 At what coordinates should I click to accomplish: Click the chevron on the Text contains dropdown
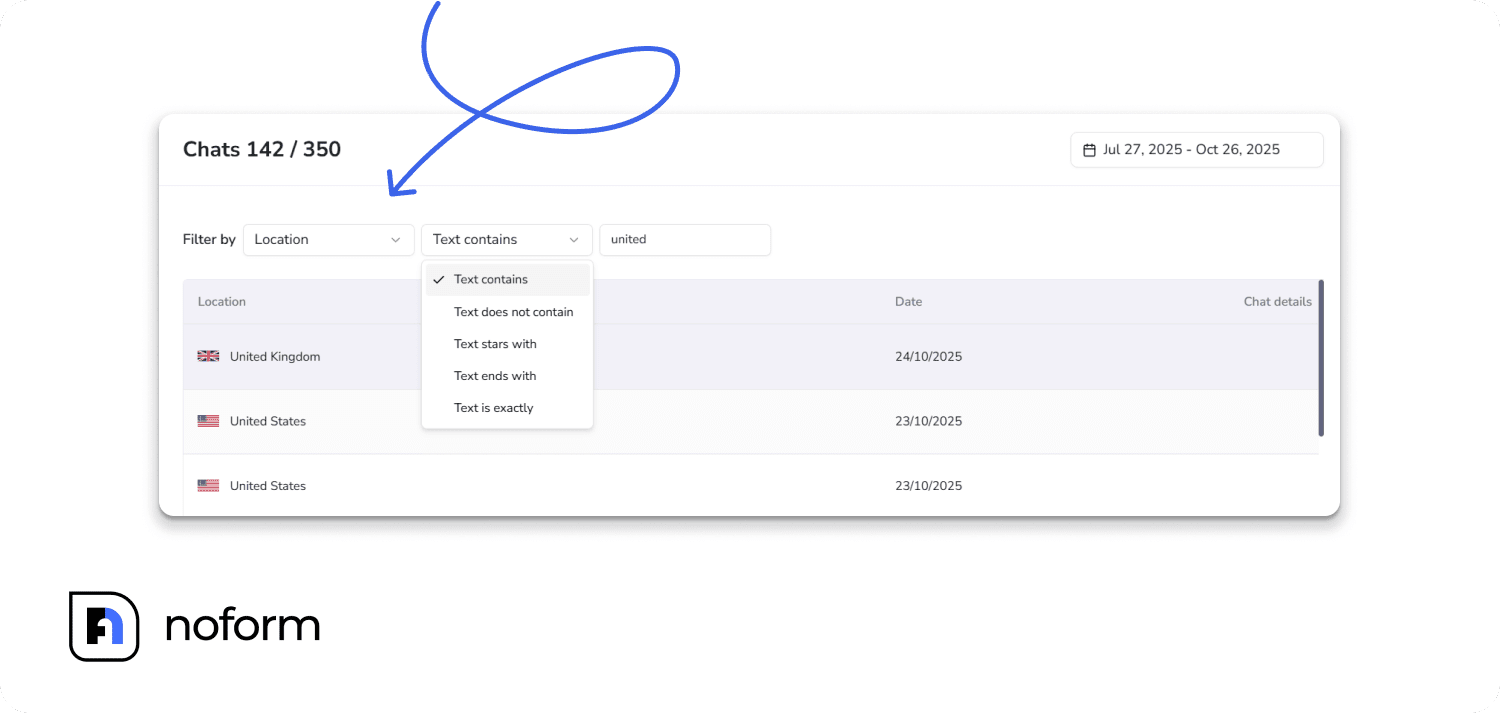pyautogui.click(x=574, y=239)
